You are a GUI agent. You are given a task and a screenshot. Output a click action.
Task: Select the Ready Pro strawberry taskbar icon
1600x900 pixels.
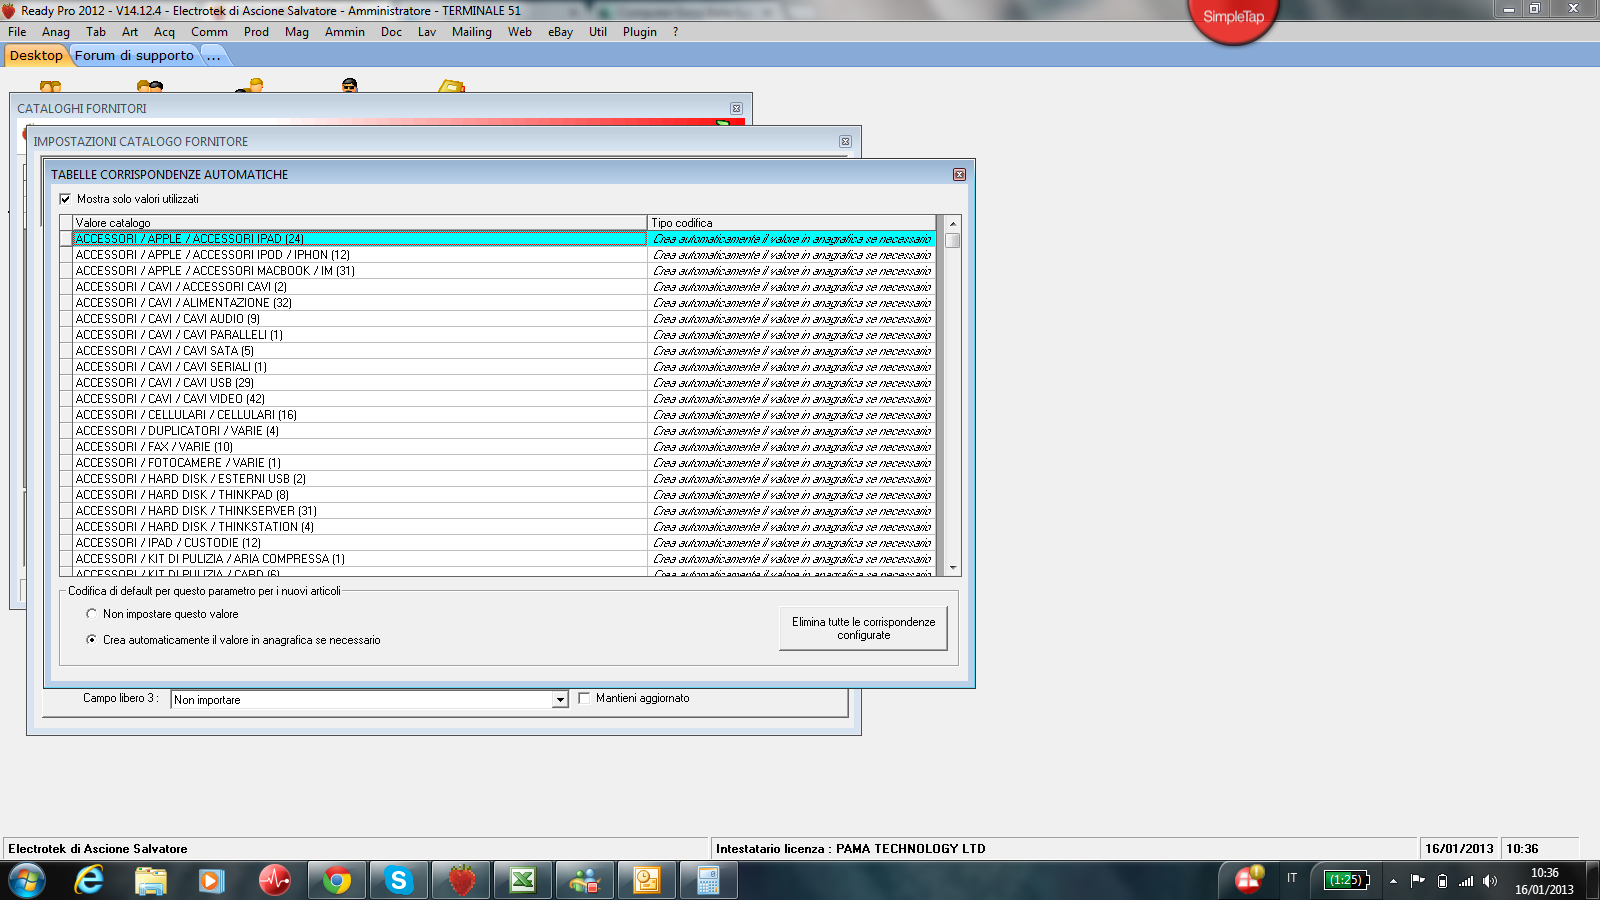(461, 881)
